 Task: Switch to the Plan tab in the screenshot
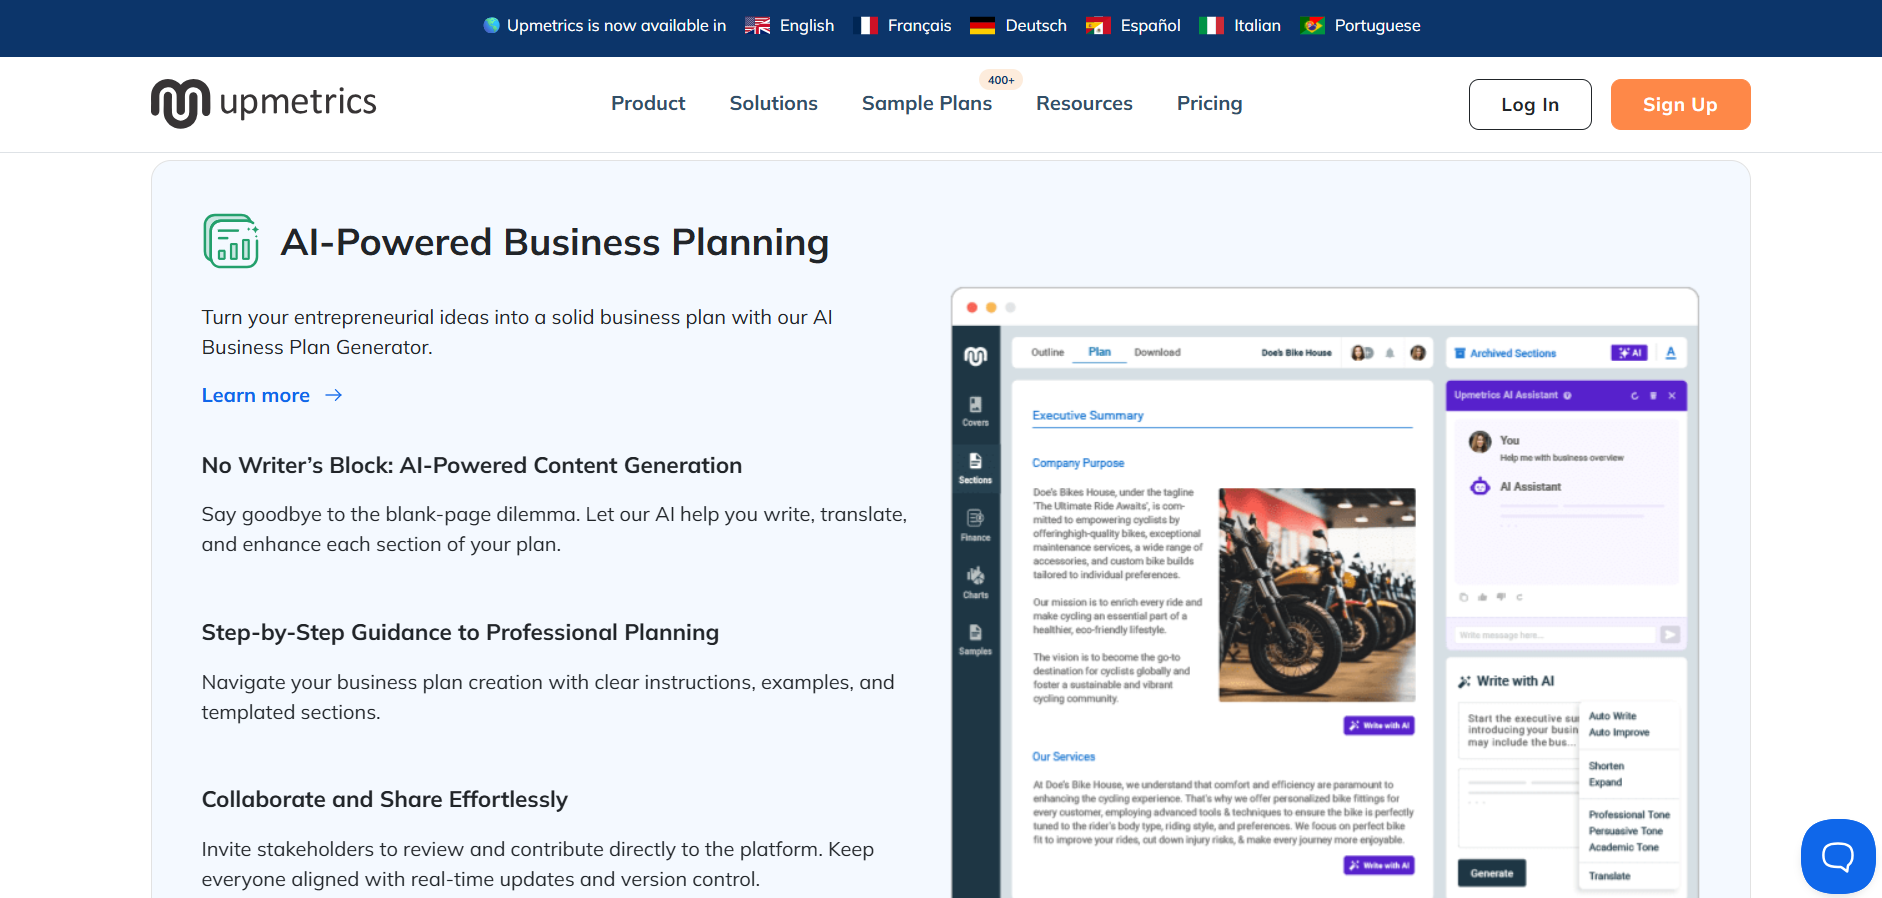[1100, 352]
